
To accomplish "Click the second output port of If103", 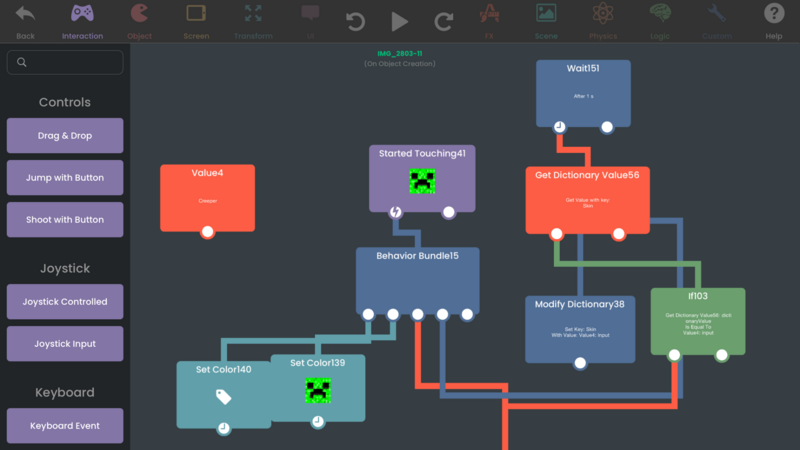I will [721, 355].
